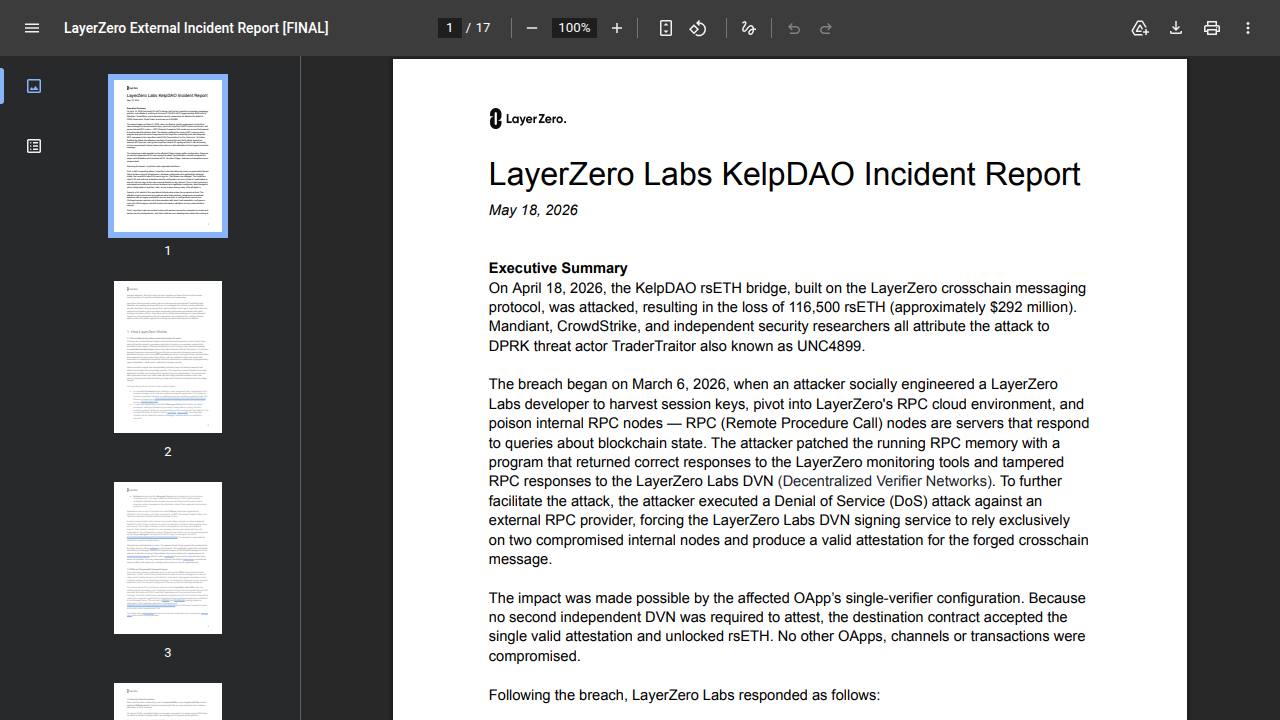Click the line 'Following the breach, LayerZero Labs responded'

[x=684, y=695]
